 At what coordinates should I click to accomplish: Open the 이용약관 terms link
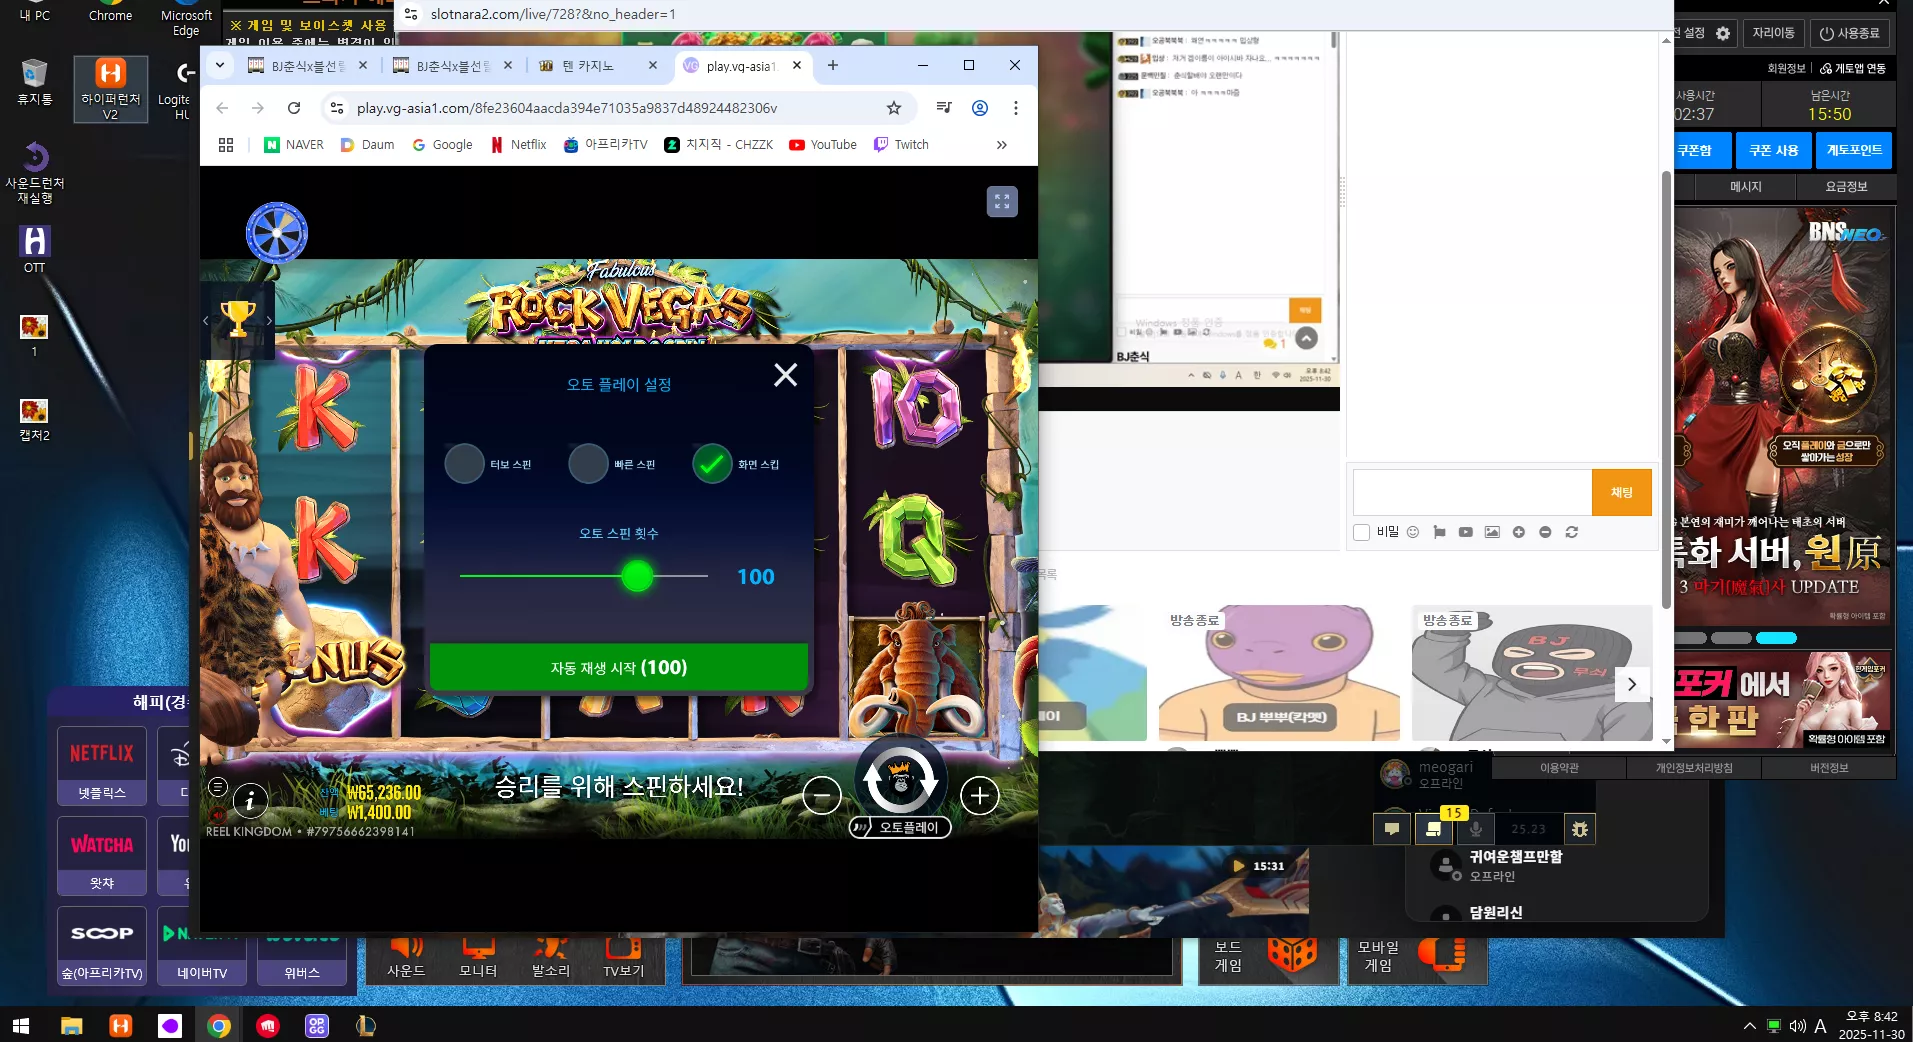(x=1559, y=768)
